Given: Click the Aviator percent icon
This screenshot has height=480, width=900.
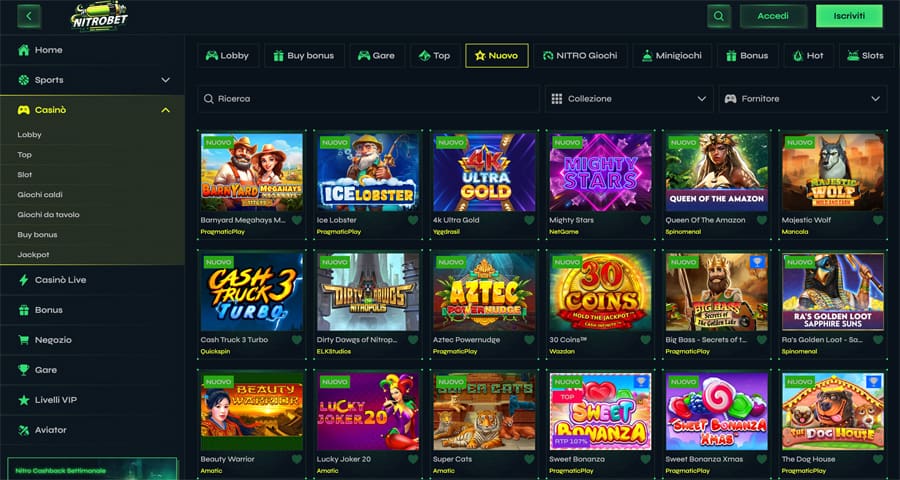Looking at the screenshot, I should (x=24, y=430).
